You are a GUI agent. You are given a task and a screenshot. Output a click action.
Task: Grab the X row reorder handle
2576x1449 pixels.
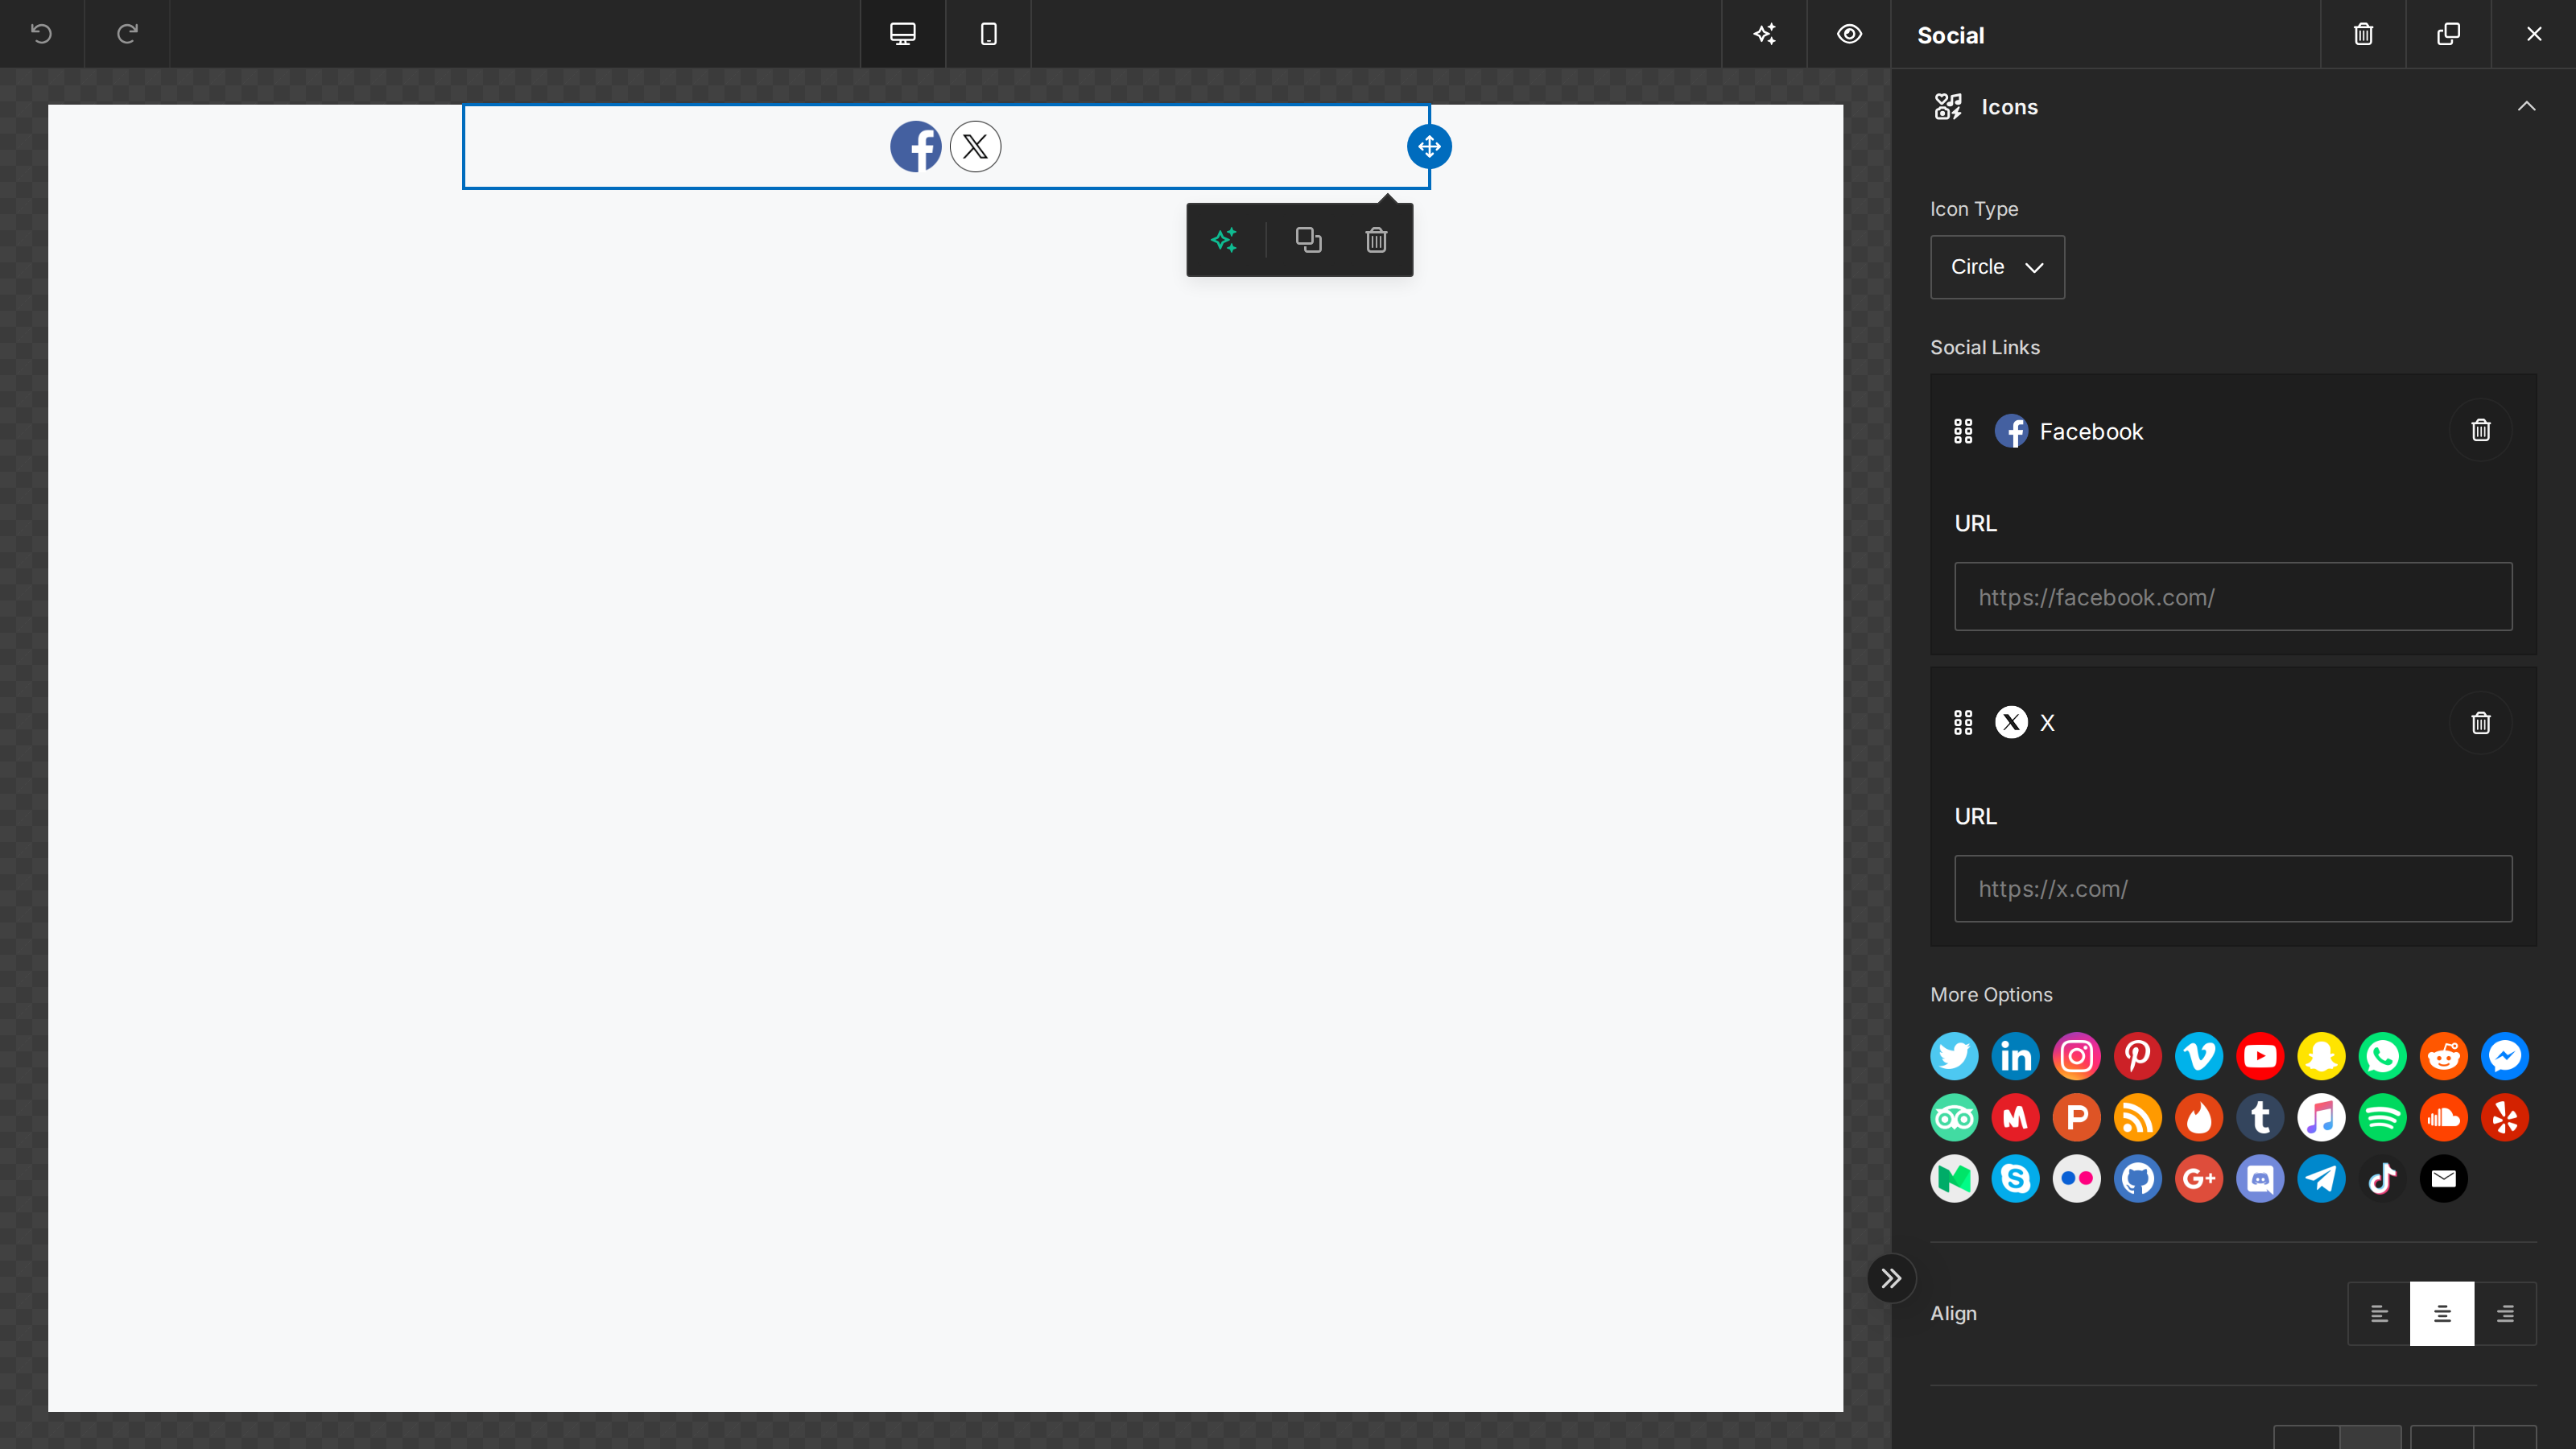point(1963,722)
